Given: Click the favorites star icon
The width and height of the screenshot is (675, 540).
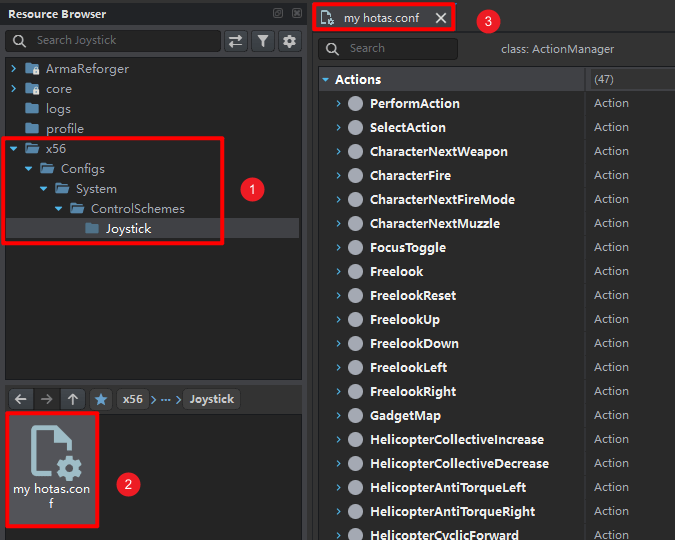Looking at the screenshot, I should [101, 399].
